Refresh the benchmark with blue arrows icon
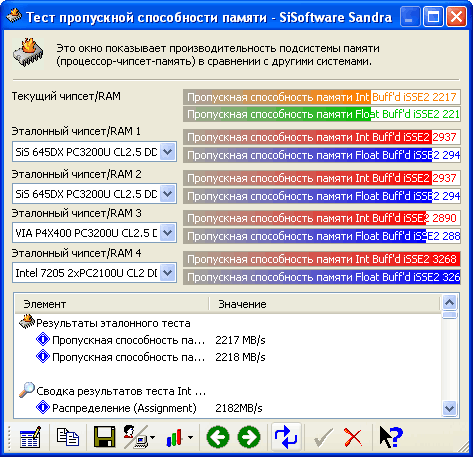This screenshot has height=457, width=473. coord(286,437)
